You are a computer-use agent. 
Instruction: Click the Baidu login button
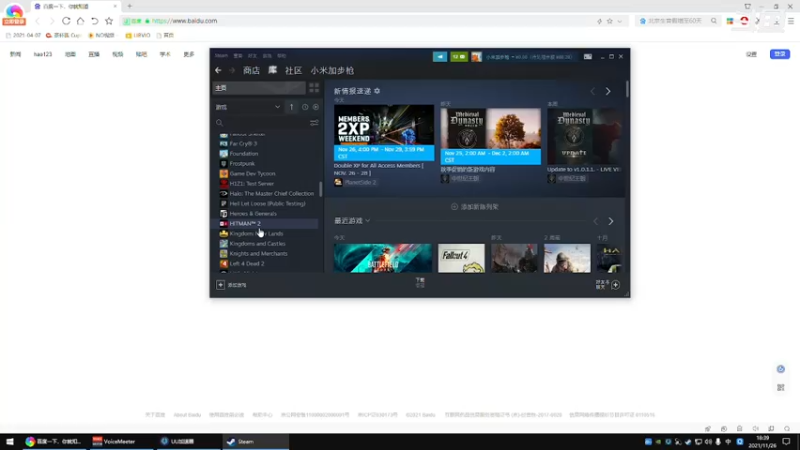tap(780, 54)
